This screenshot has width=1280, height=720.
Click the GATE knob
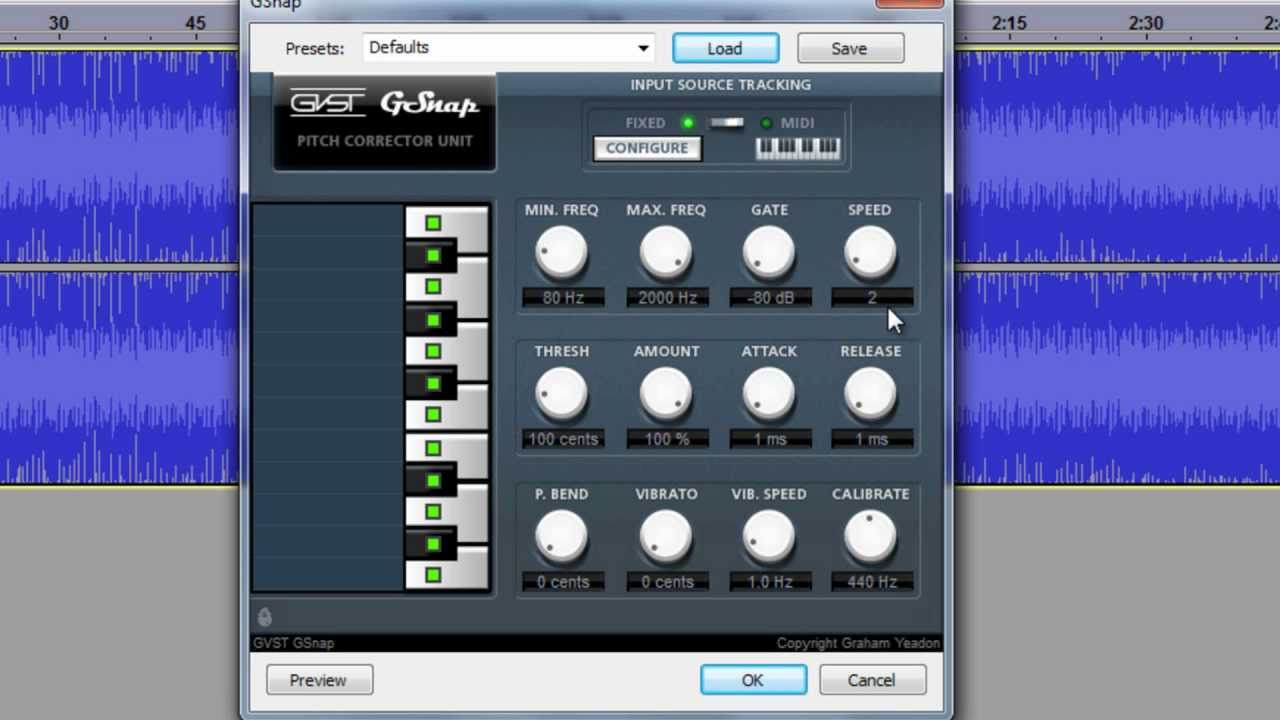point(769,252)
